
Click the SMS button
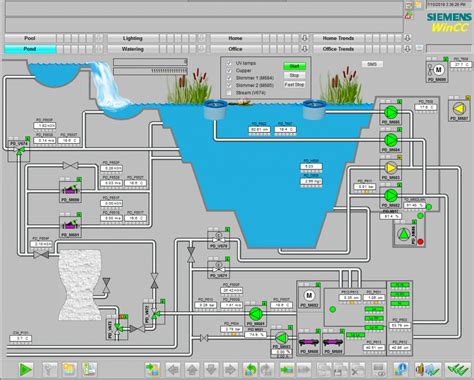click(x=372, y=64)
